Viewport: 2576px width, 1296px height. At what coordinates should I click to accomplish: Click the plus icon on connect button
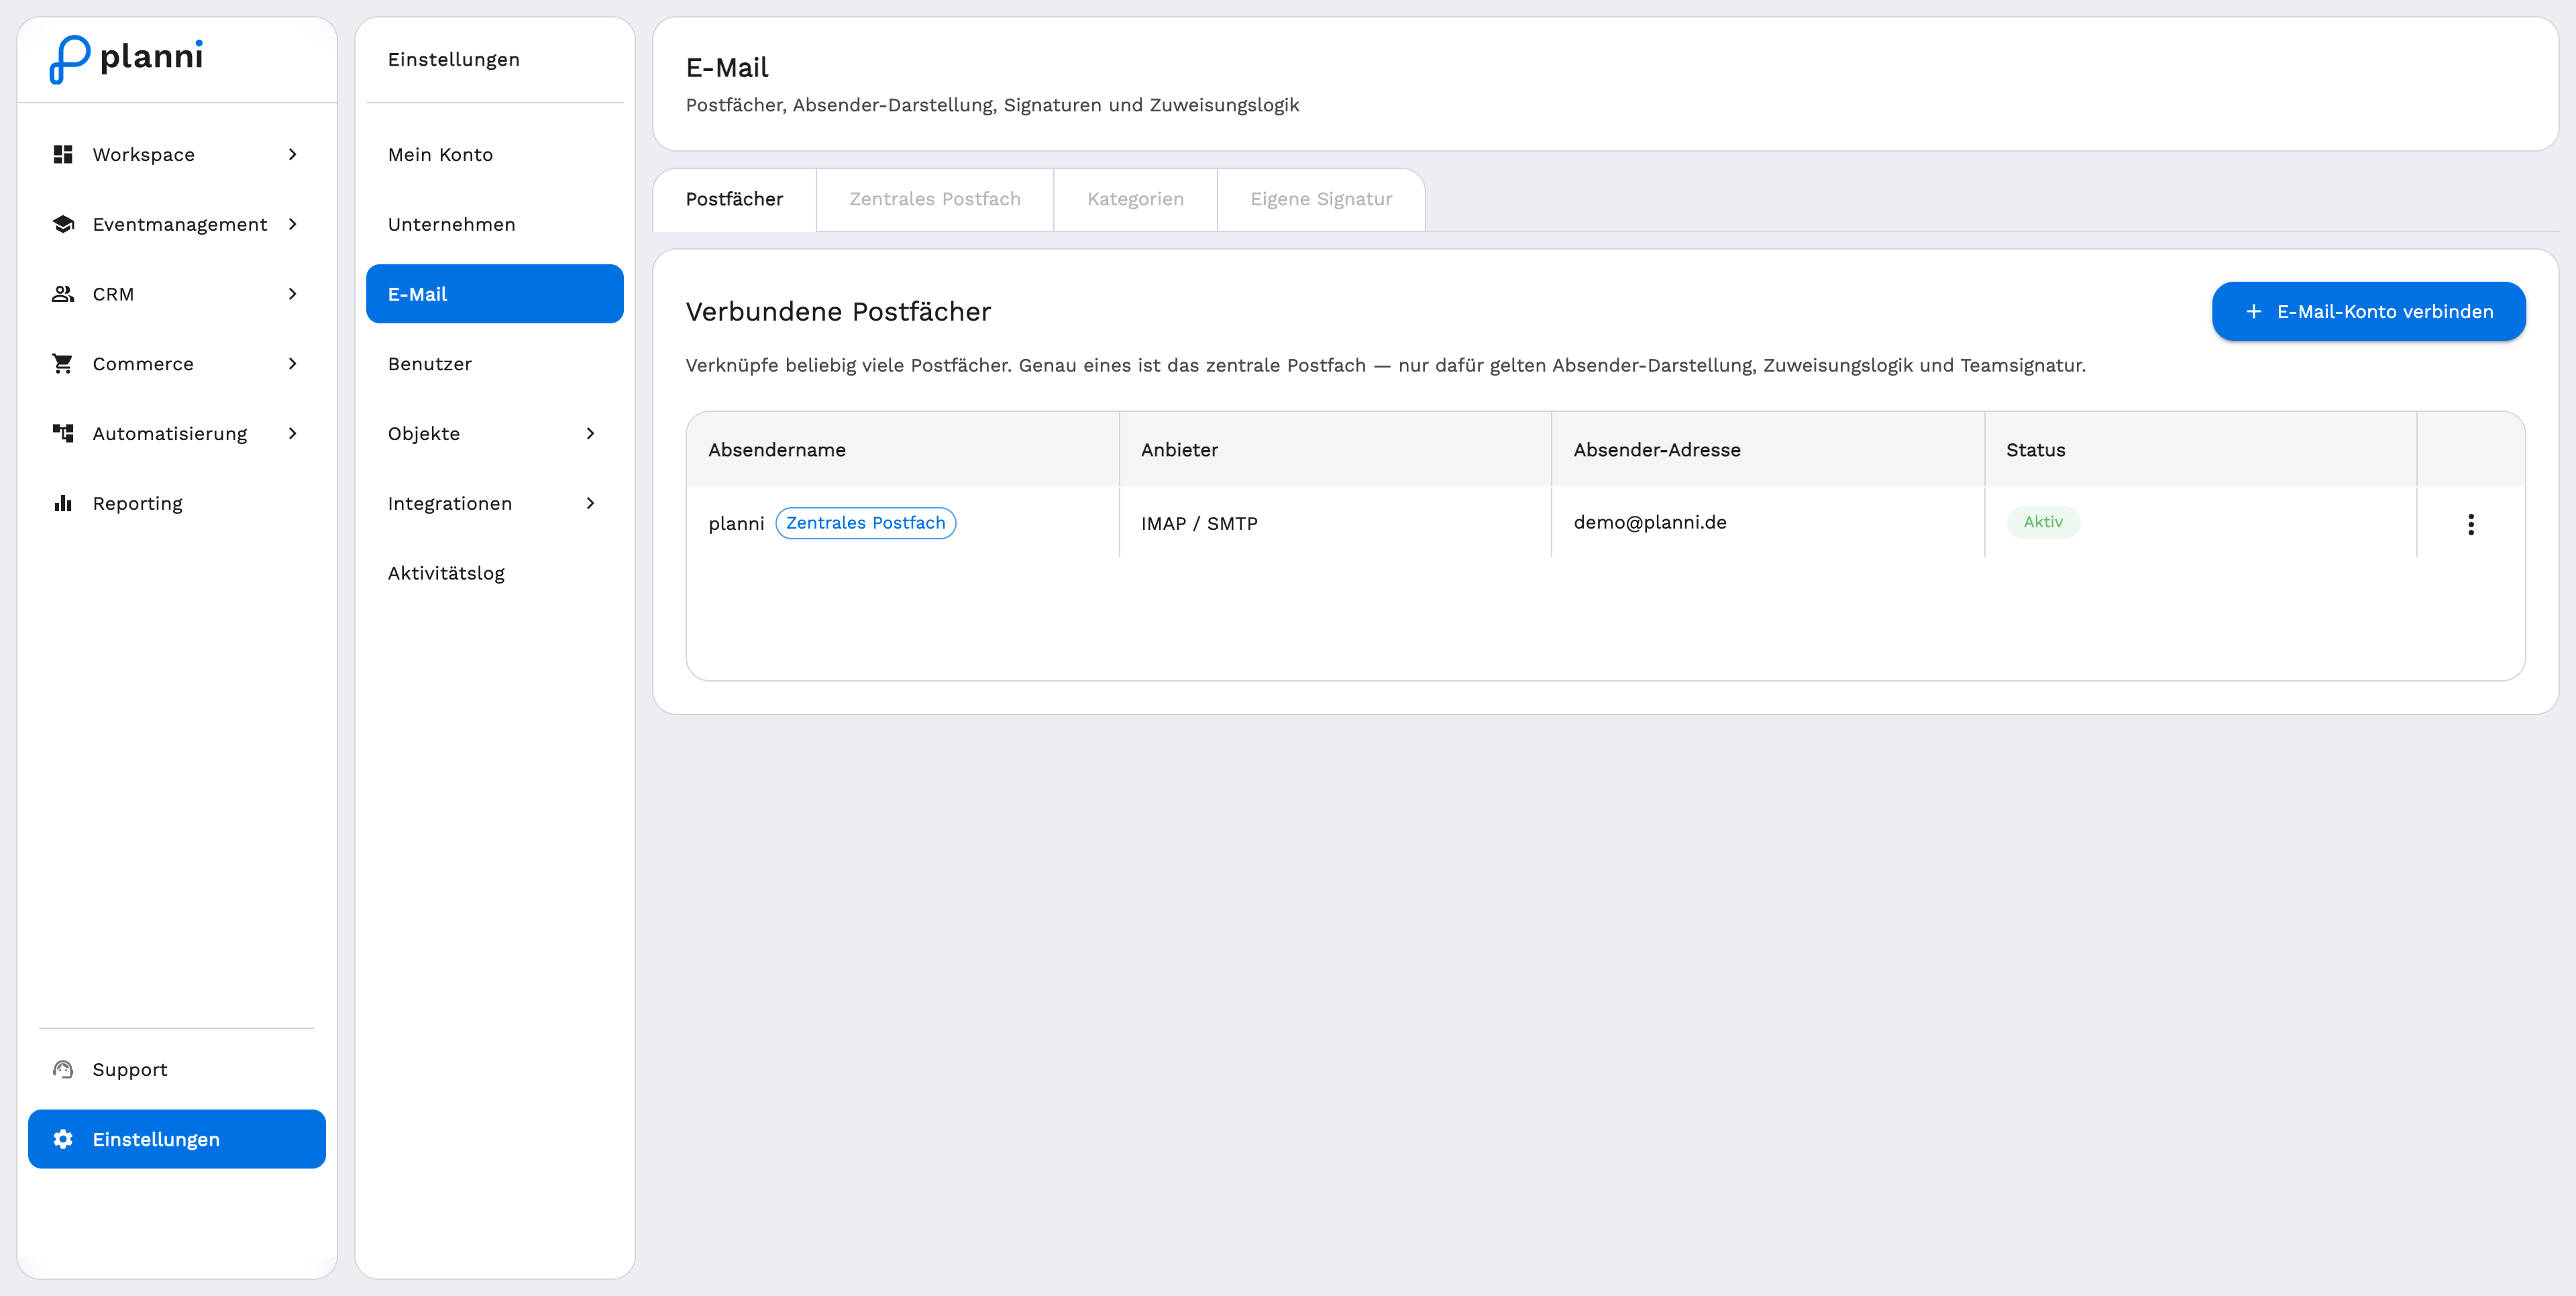2253,312
